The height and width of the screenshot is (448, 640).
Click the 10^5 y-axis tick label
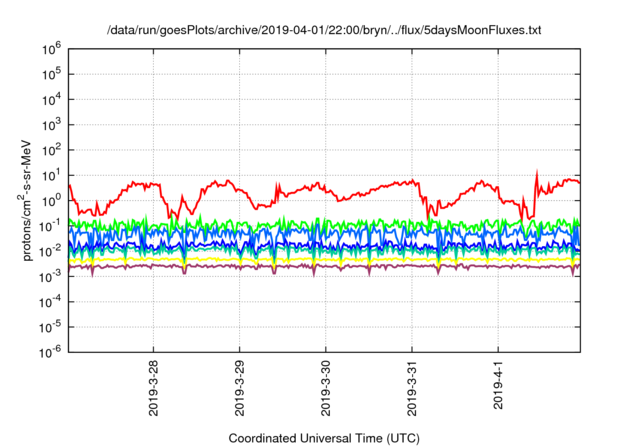click(51, 74)
